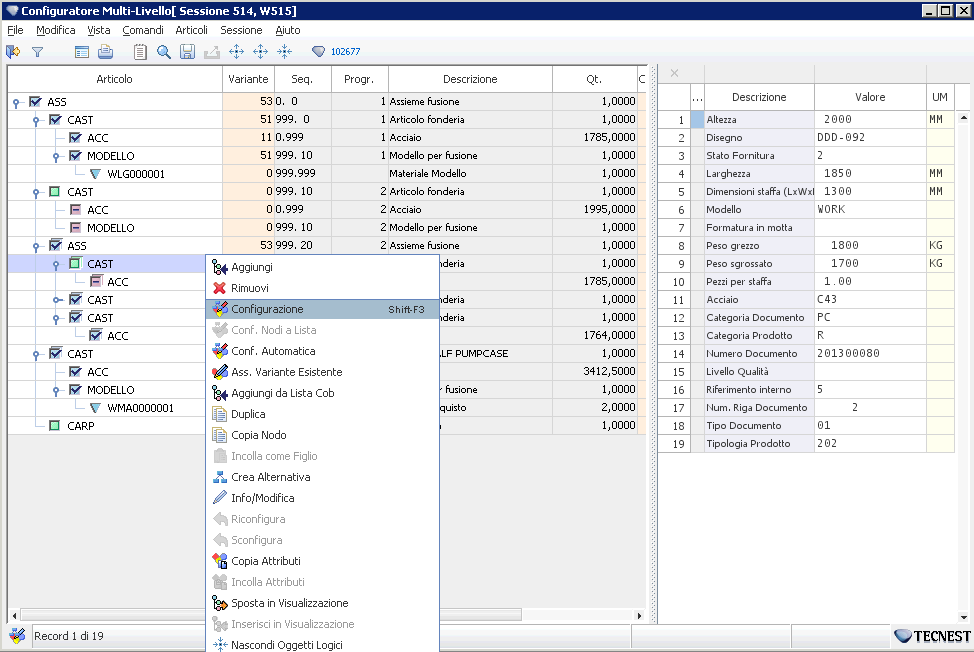The height and width of the screenshot is (652, 974).
Task: Click the Duplica document icon
Action: [x=219, y=414]
